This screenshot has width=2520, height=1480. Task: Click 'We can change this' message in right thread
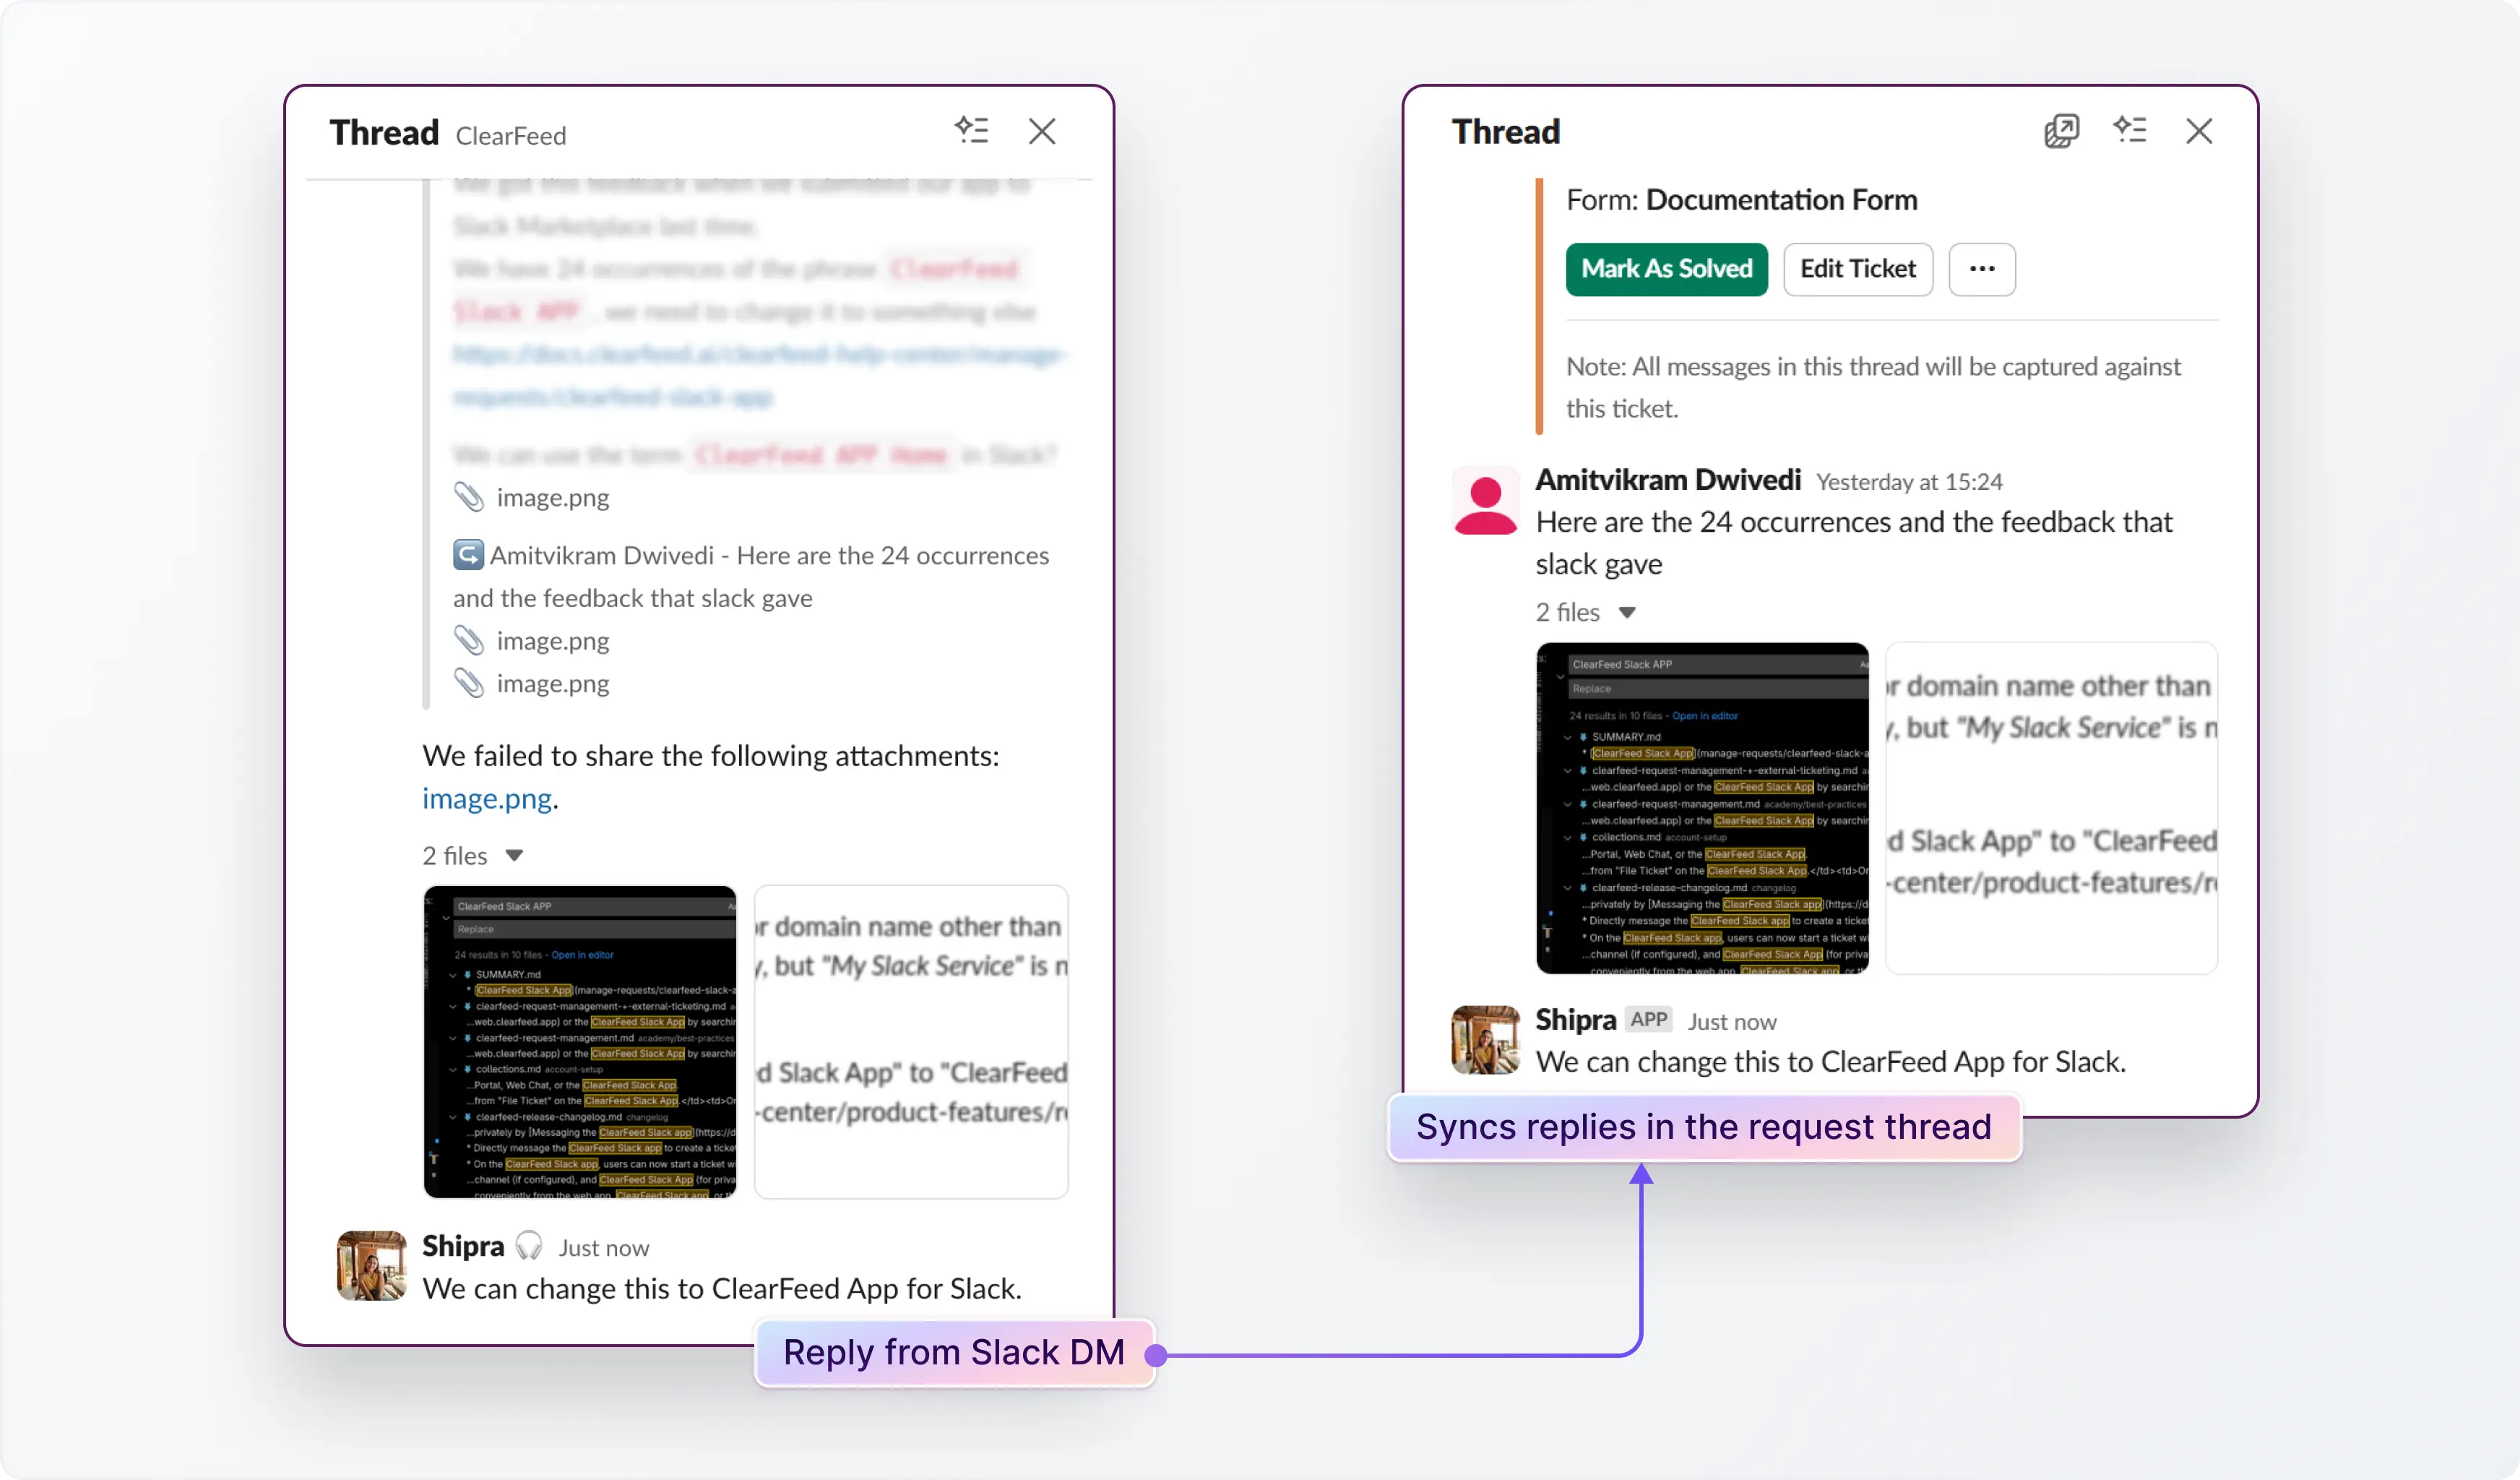click(1831, 1062)
